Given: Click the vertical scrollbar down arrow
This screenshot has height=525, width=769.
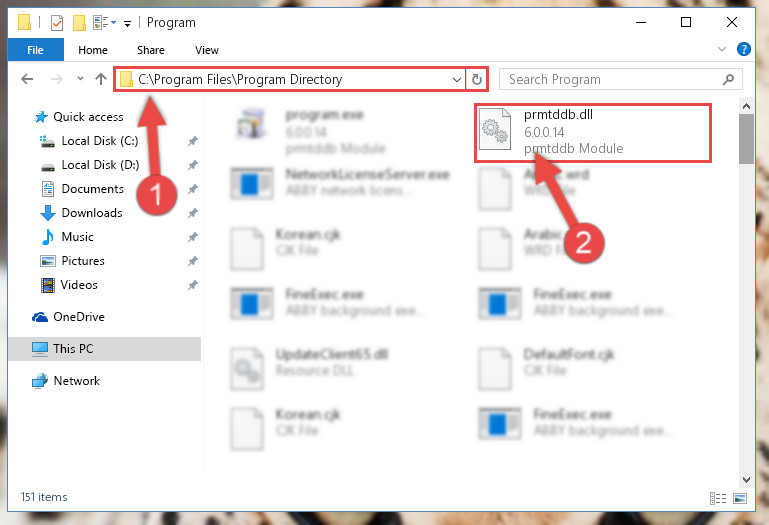Looking at the screenshot, I should [746, 479].
